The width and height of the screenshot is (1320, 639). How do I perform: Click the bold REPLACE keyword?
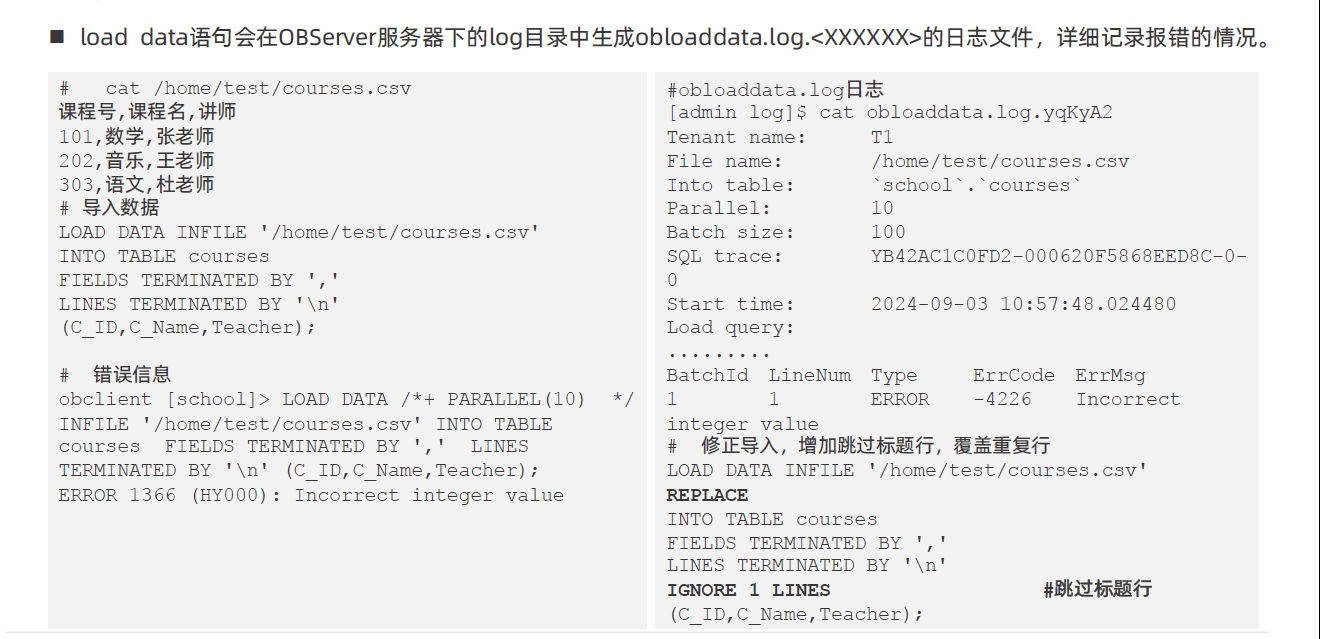tap(708, 495)
